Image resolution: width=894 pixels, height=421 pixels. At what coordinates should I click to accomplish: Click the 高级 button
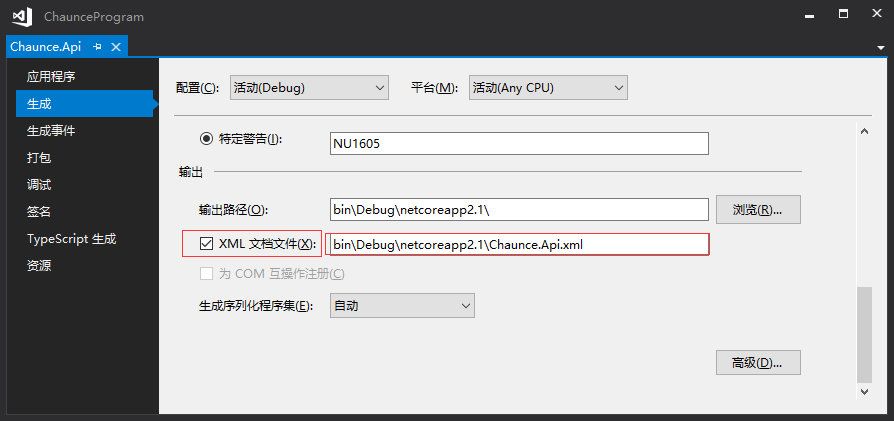coord(758,362)
